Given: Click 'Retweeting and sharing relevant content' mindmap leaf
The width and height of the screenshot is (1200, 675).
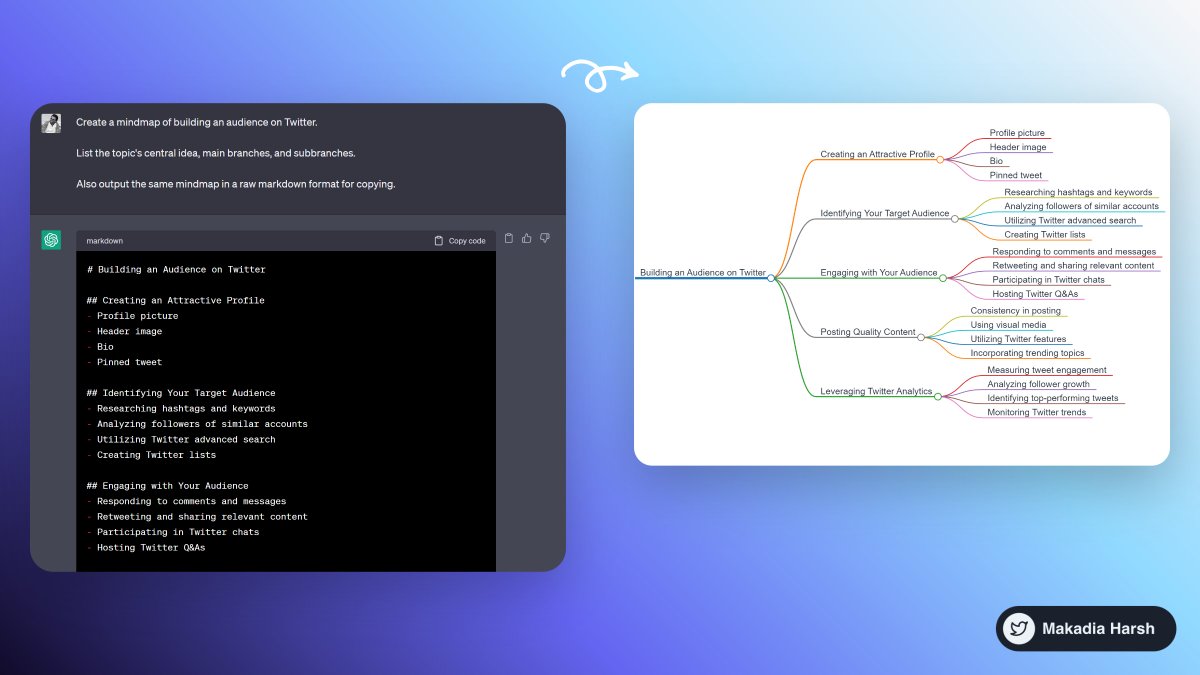Looking at the screenshot, I should pyautogui.click(x=1073, y=266).
